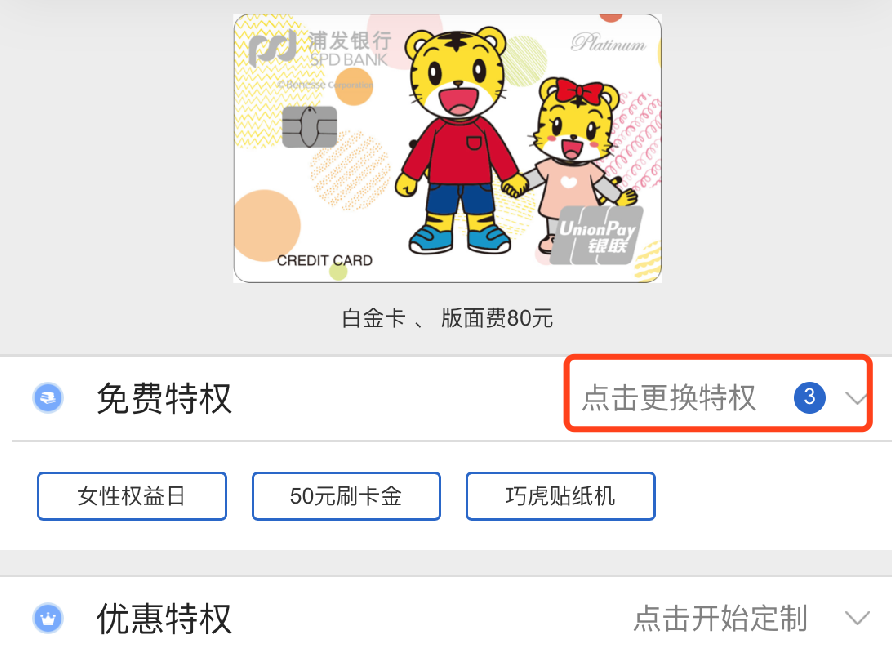Open the 点击更换特权 dropdown
The width and height of the screenshot is (892, 652).
click(x=718, y=393)
